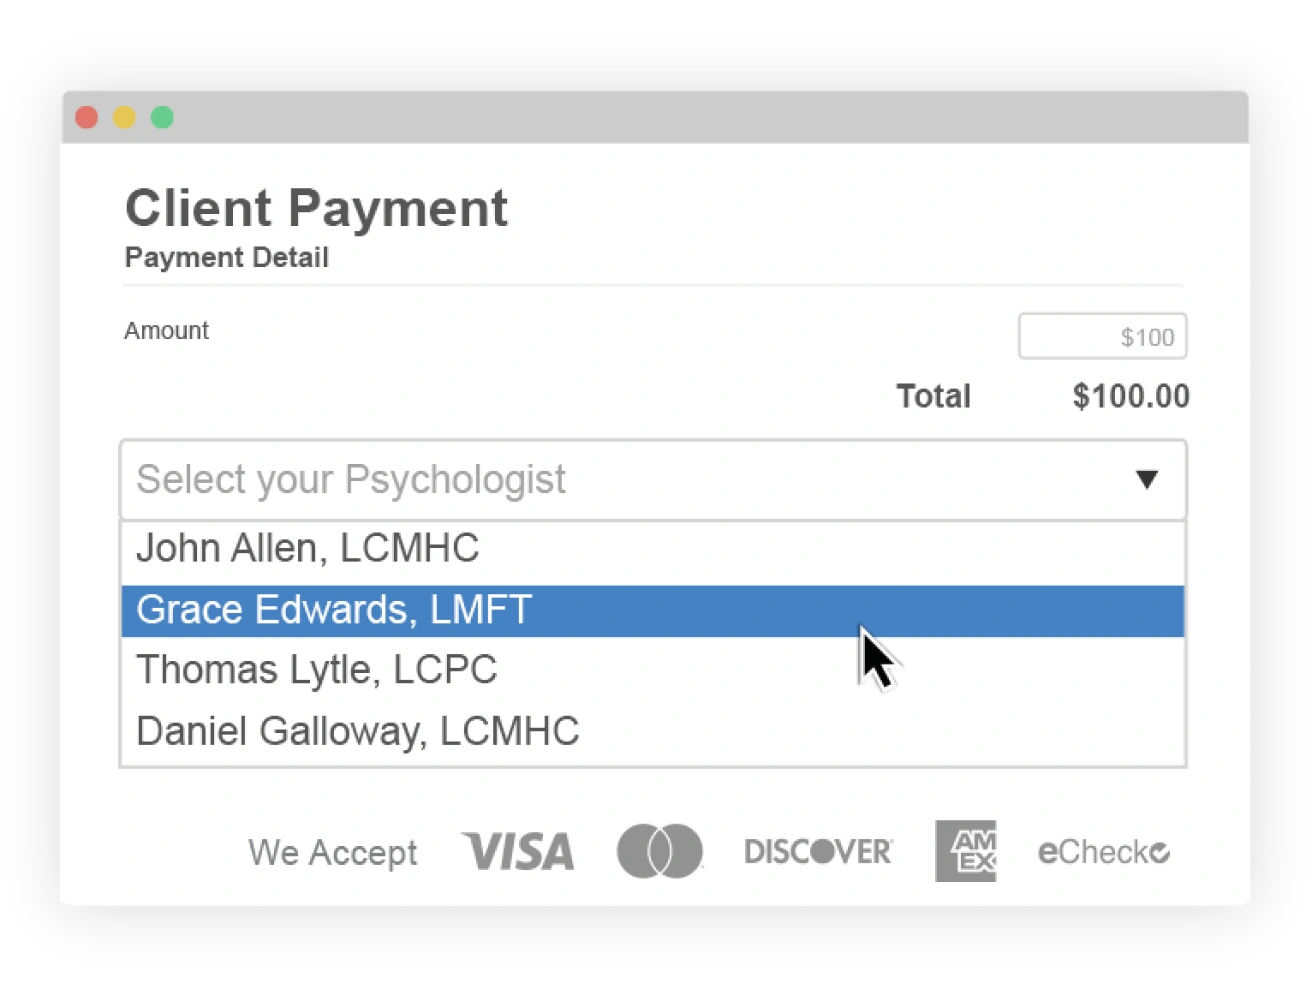Viewport: 1312px width, 1000px height.
Task: Click the green traffic light button
Action: click(x=161, y=117)
